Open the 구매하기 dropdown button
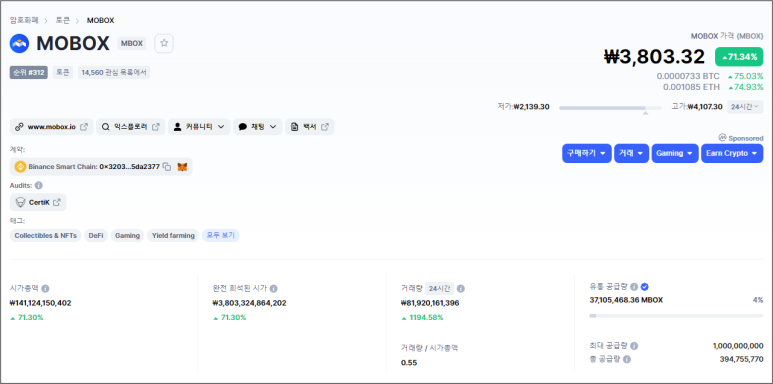The image size is (773, 384). pos(587,153)
